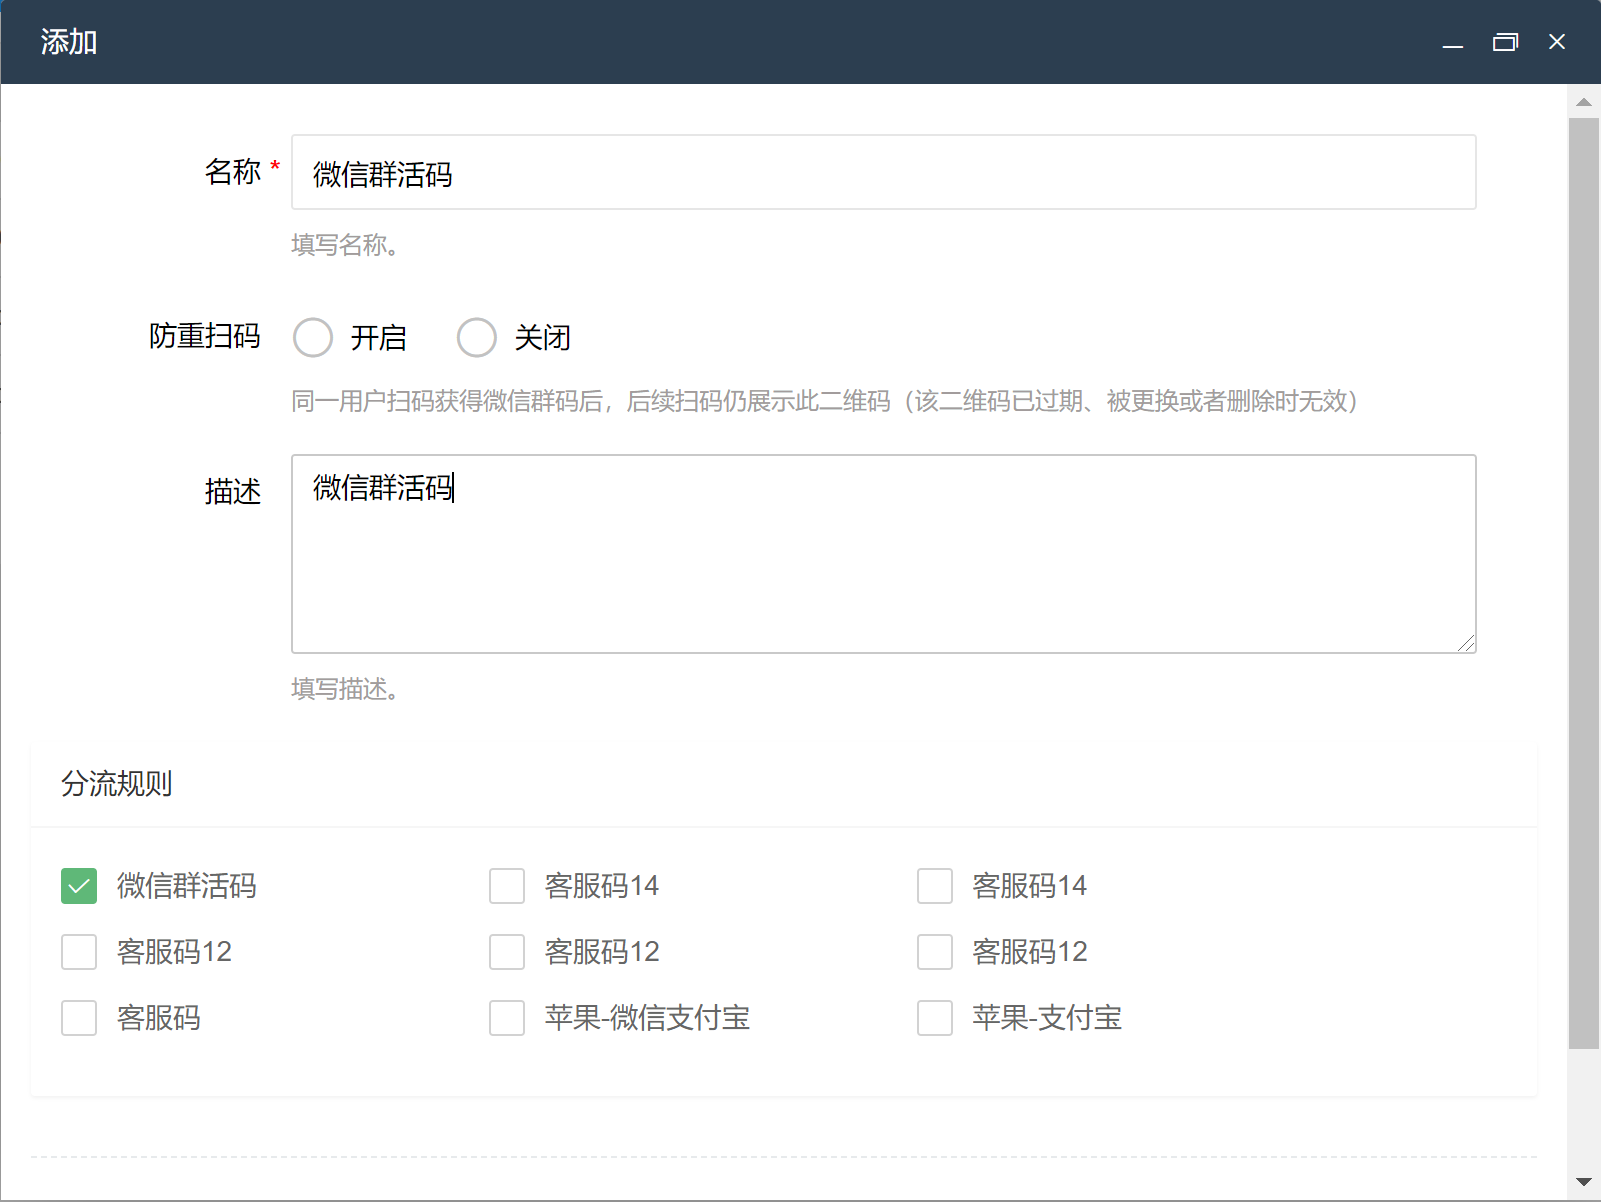This screenshot has height=1202, width=1601.
Task: Check the 客服码 checkbox
Action: pyautogui.click(x=79, y=1018)
